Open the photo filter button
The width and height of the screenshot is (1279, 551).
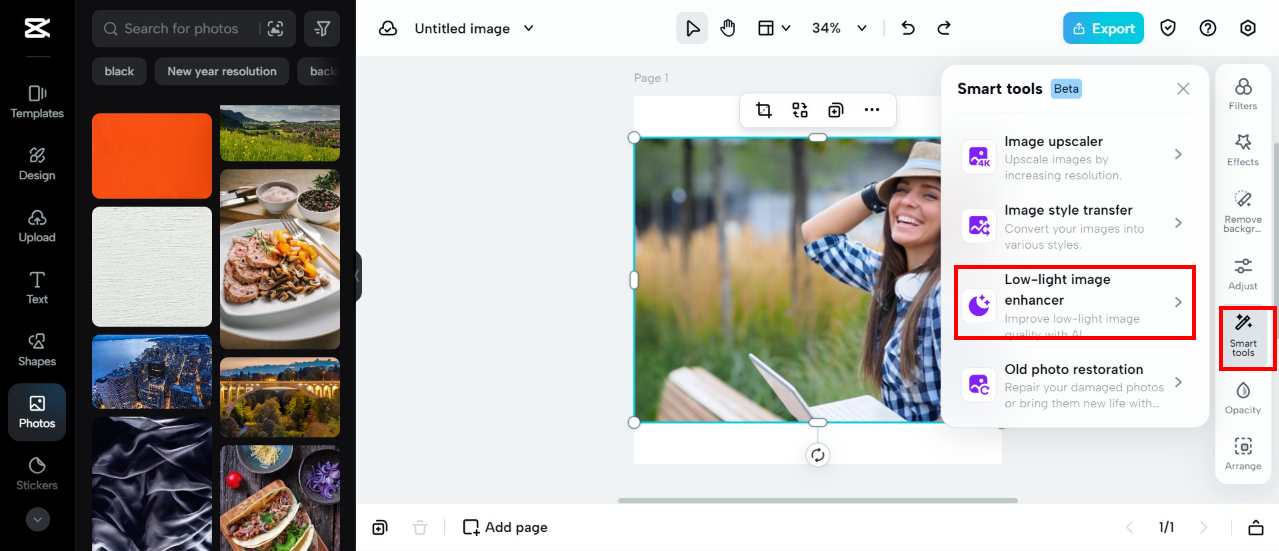[322, 29]
